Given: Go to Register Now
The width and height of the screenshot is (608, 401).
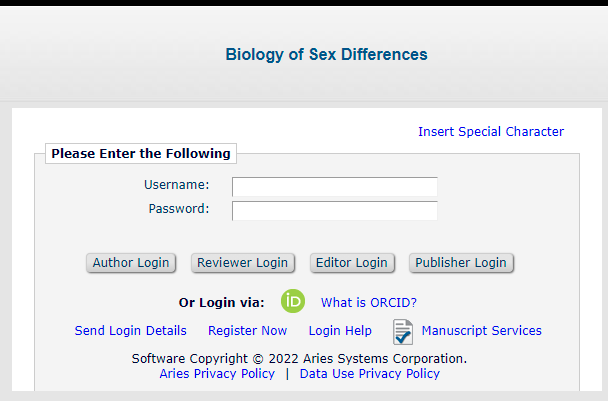Looking at the screenshot, I should [x=247, y=331].
